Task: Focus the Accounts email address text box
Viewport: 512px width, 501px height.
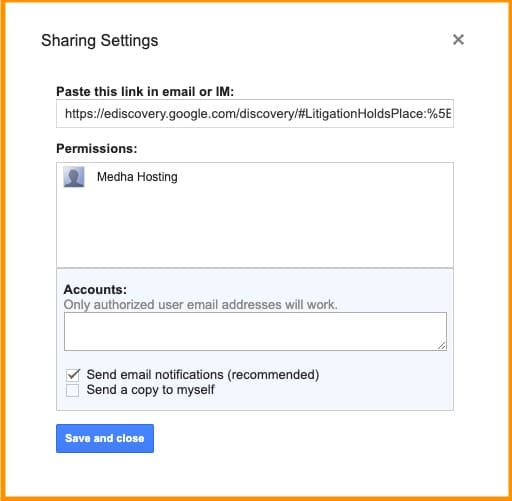Action: (x=255, y=331)
